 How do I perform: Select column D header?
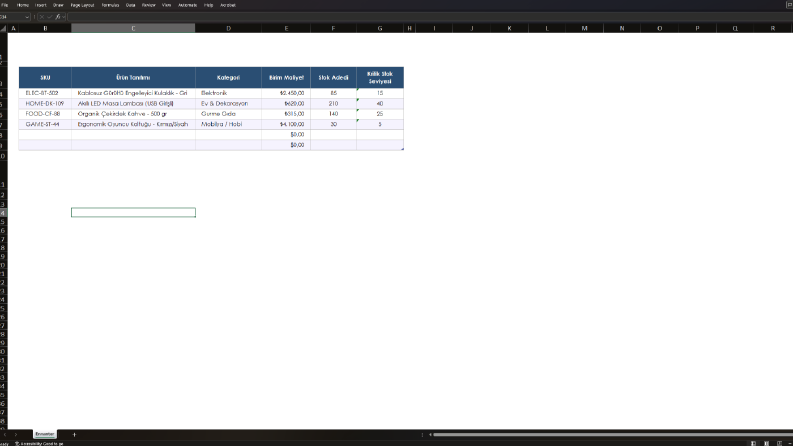(x=229, y=28)
